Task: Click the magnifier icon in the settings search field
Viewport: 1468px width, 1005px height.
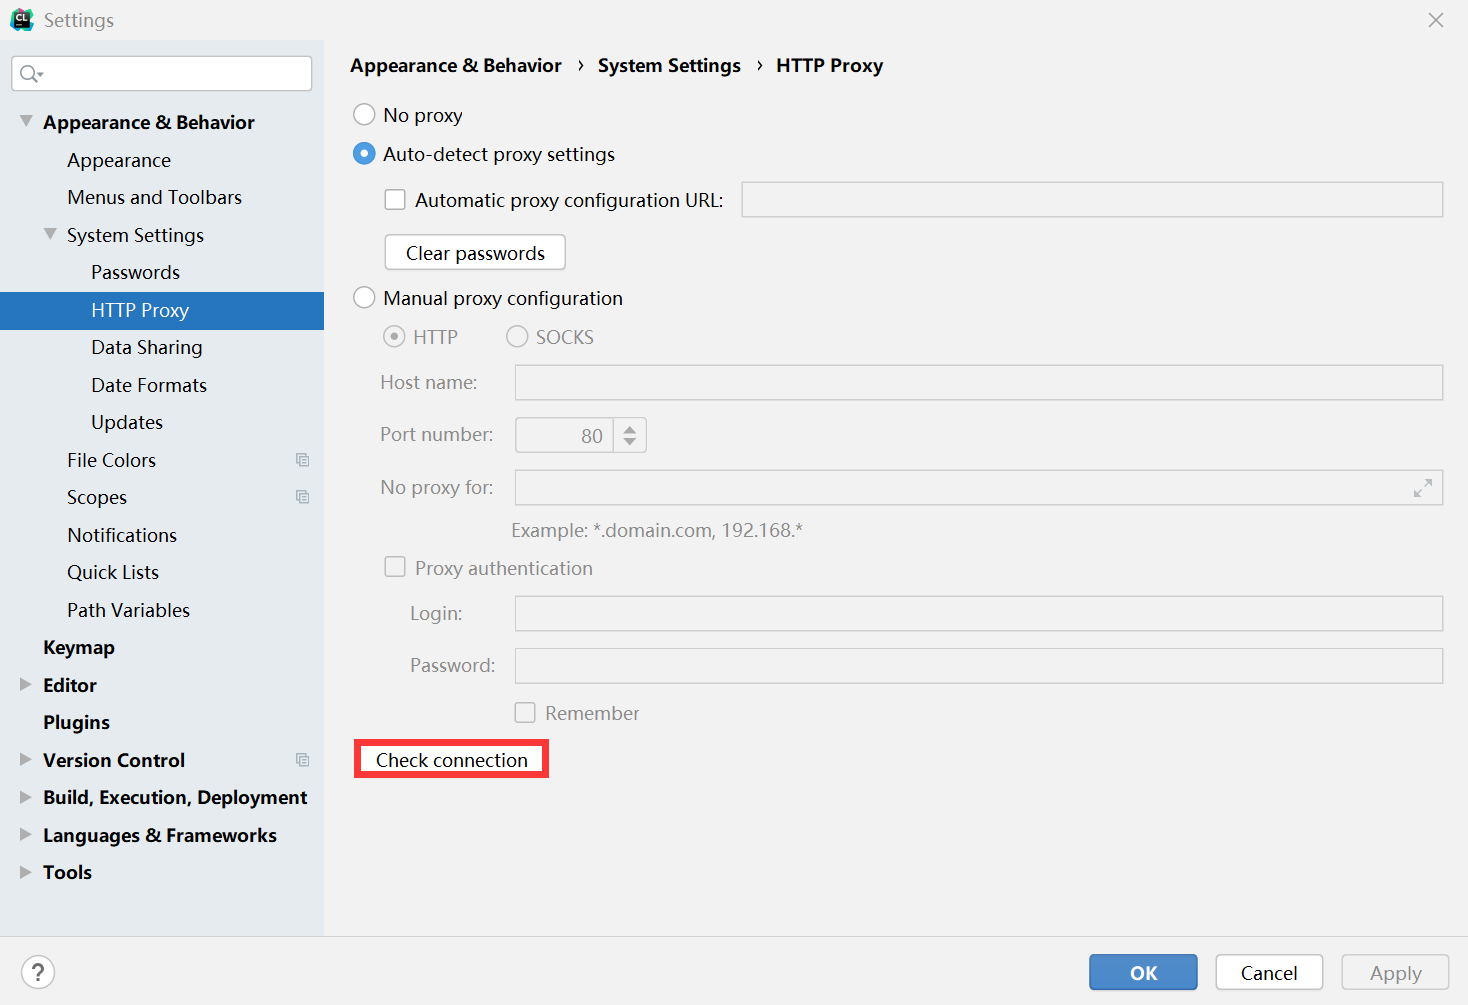Action: click(29, 73)
